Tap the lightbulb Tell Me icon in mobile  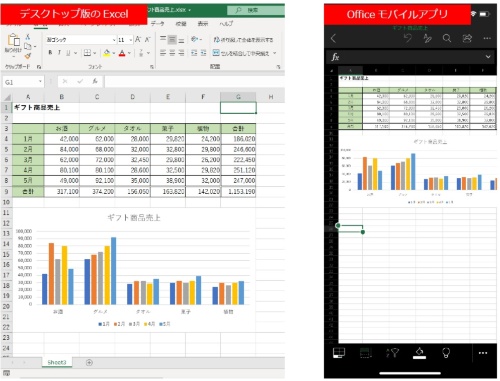[446, 353]
